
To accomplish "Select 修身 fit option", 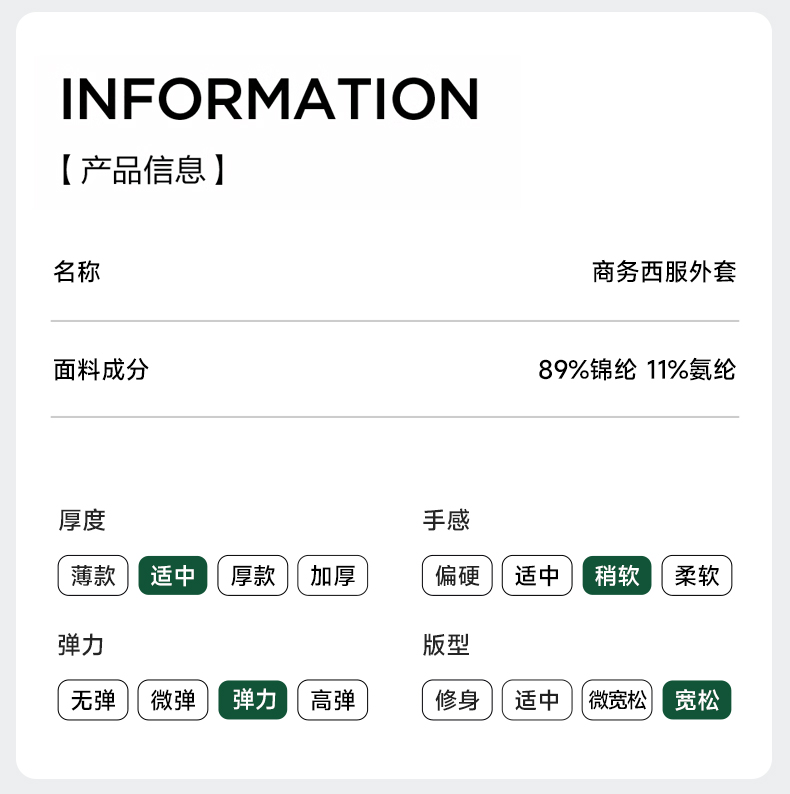I will click(457, 700).
